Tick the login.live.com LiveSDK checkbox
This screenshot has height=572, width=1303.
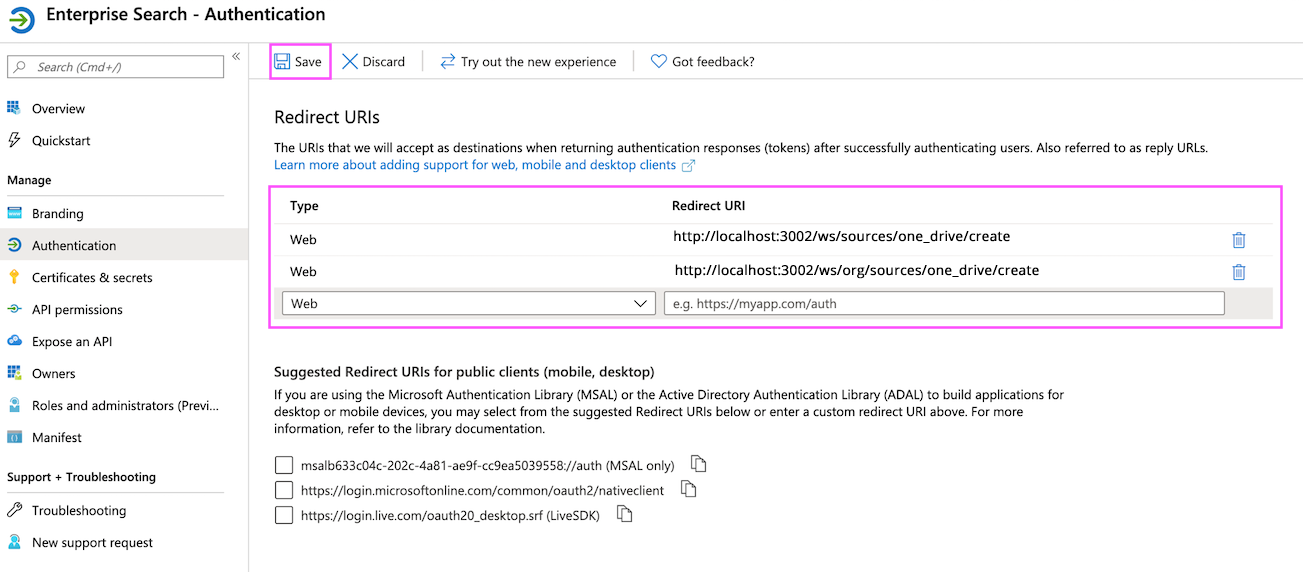pyautogui.click(x=284, y=515)
